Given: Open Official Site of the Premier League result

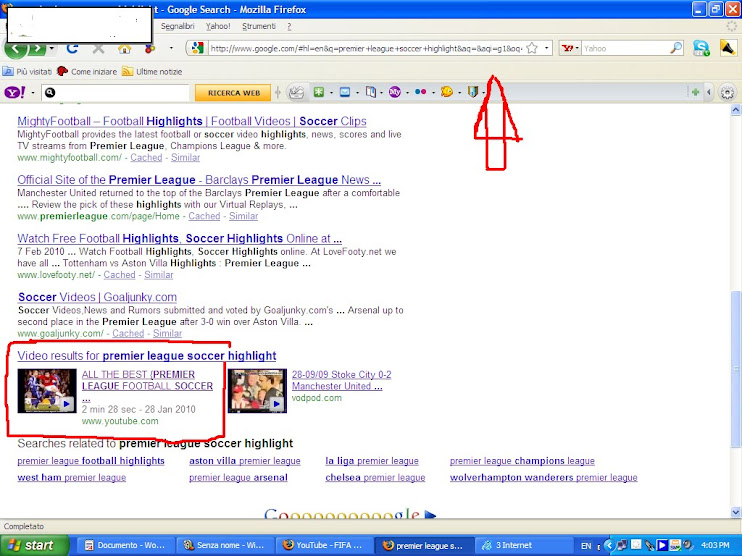Looking at the screenshot, I should [x=199, y=180].
